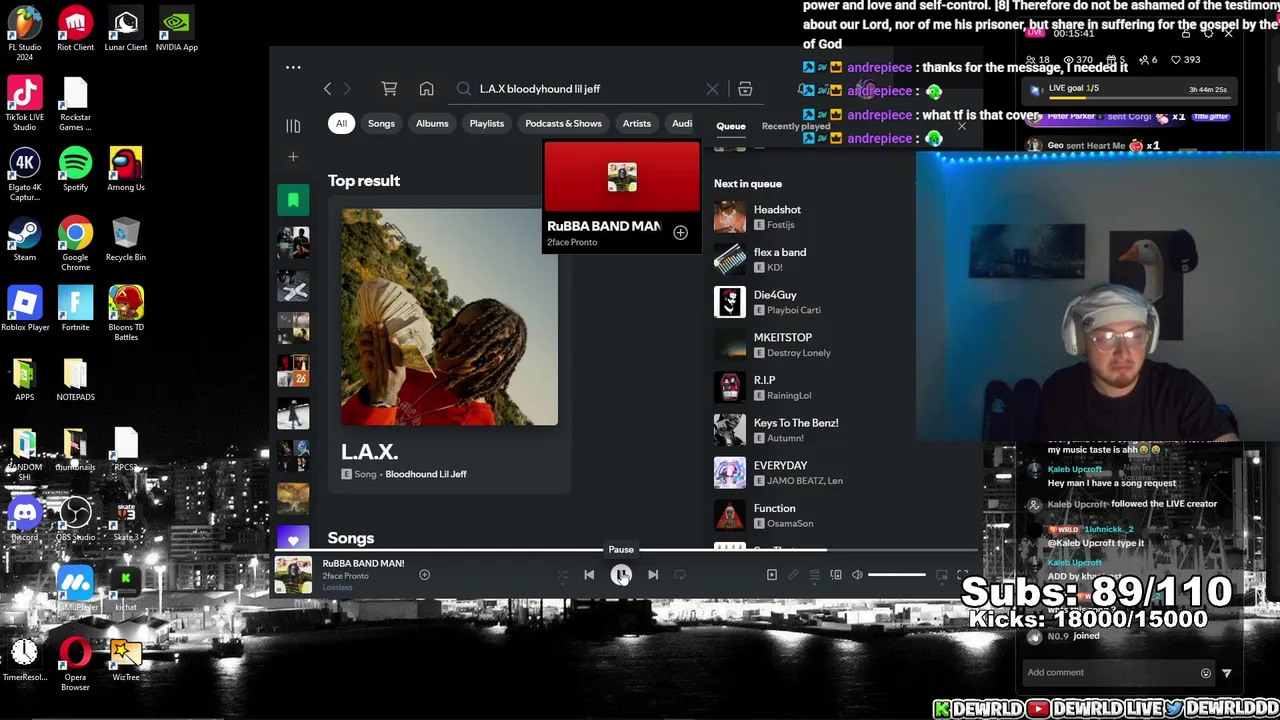Close the queue panel
The height and width of the screenshot is (720, 1280).
[x=962, y=126]
